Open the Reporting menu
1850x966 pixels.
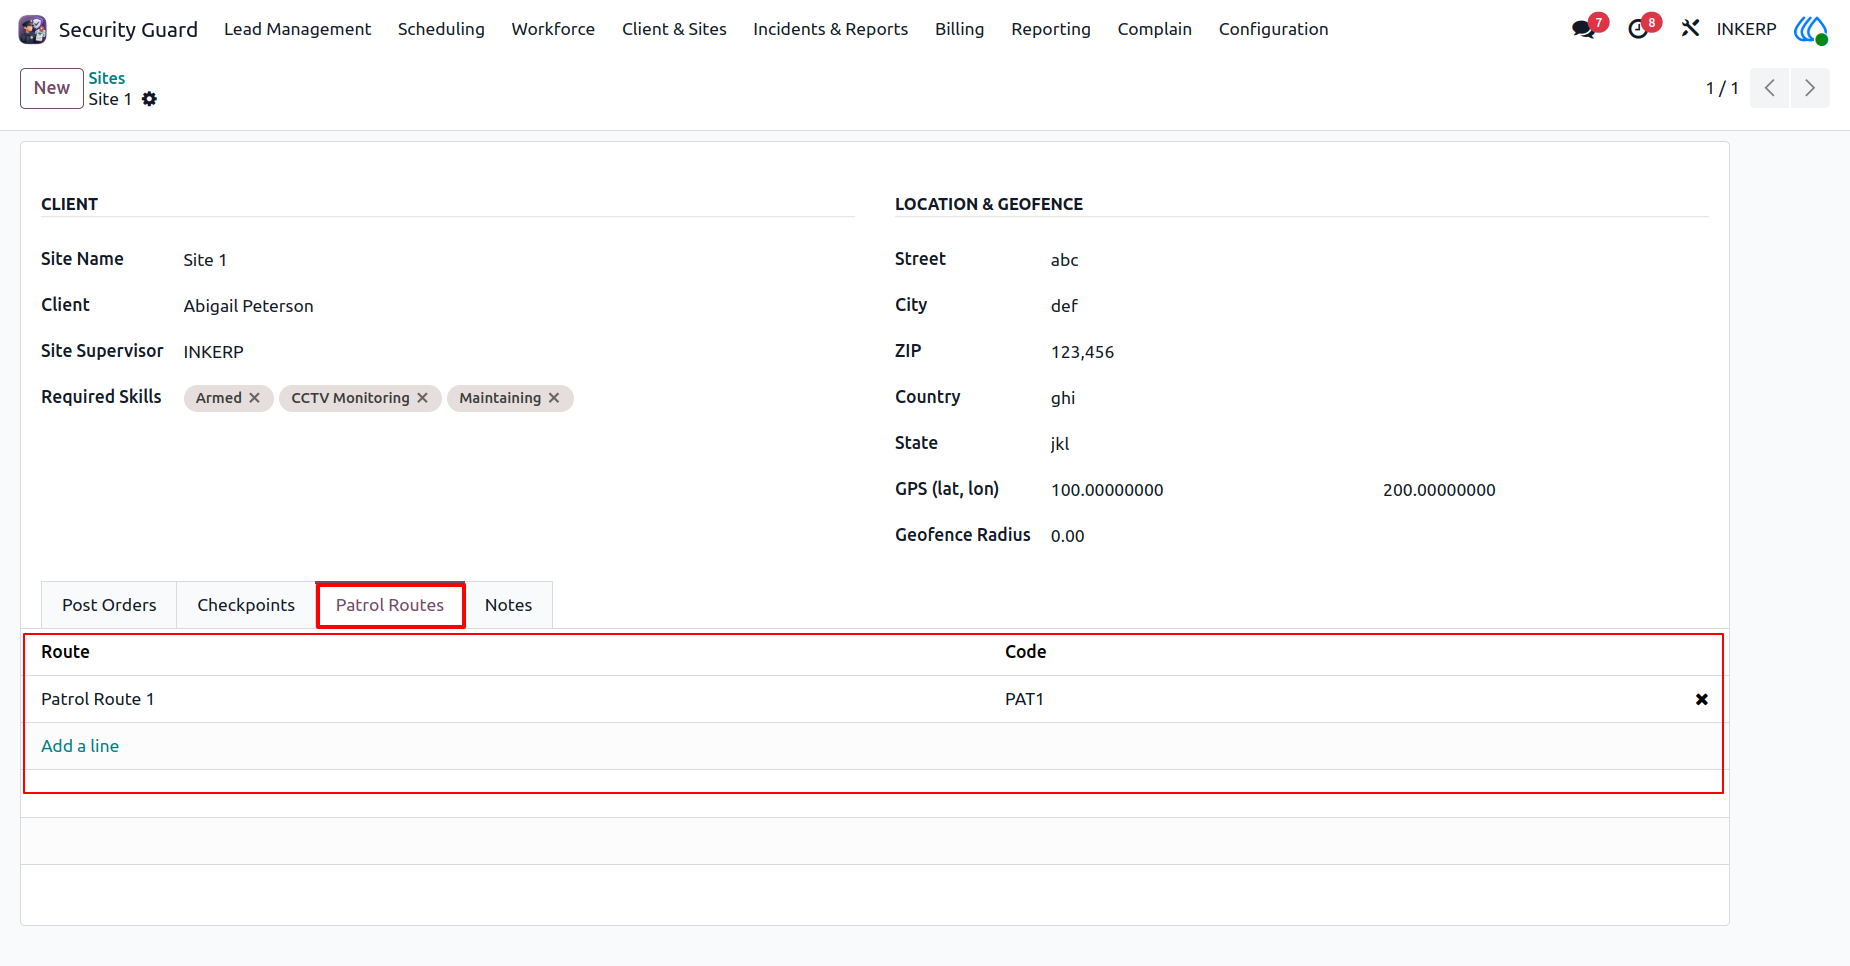pos(1051,29)
